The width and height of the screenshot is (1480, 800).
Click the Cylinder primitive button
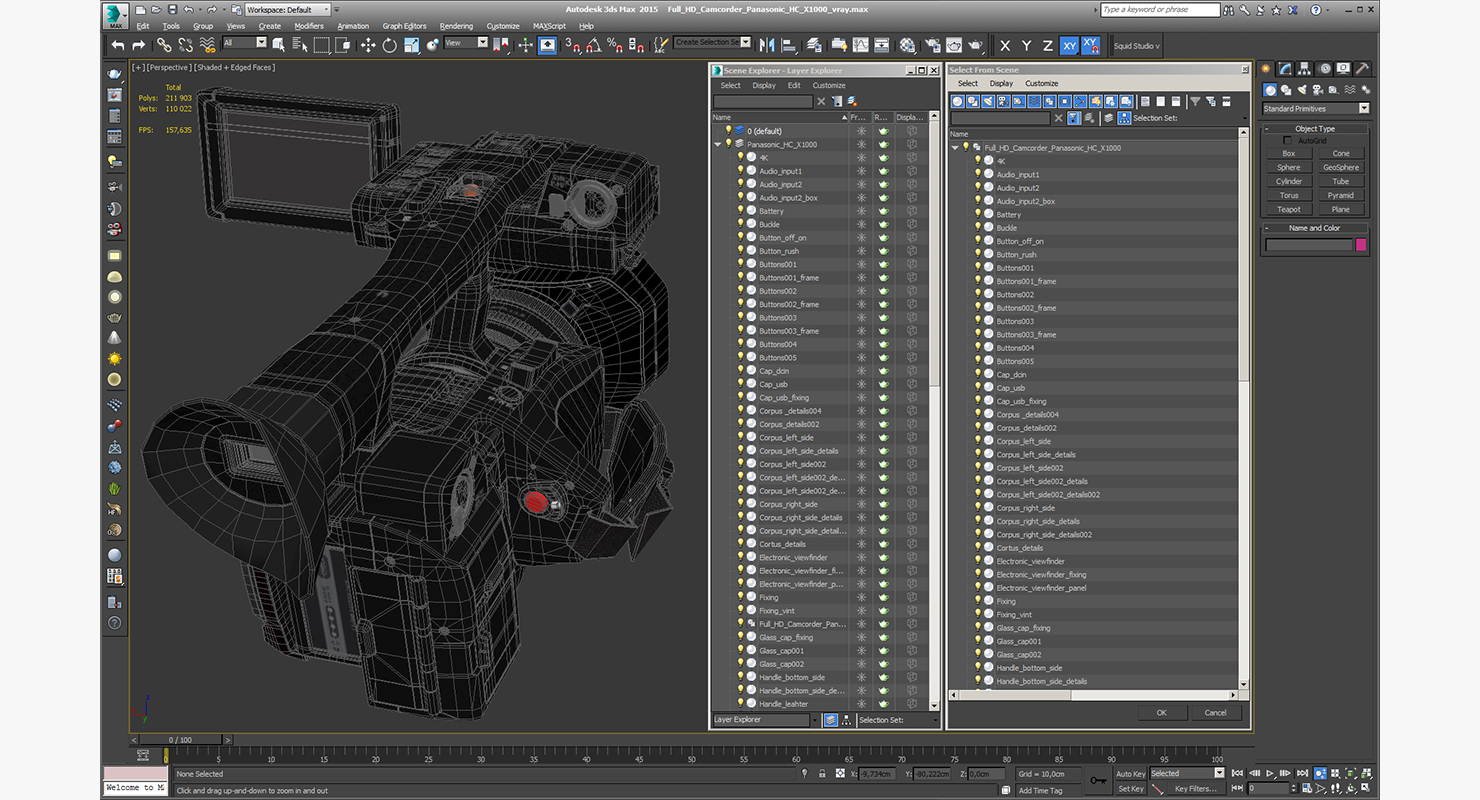coord(1289,181)
